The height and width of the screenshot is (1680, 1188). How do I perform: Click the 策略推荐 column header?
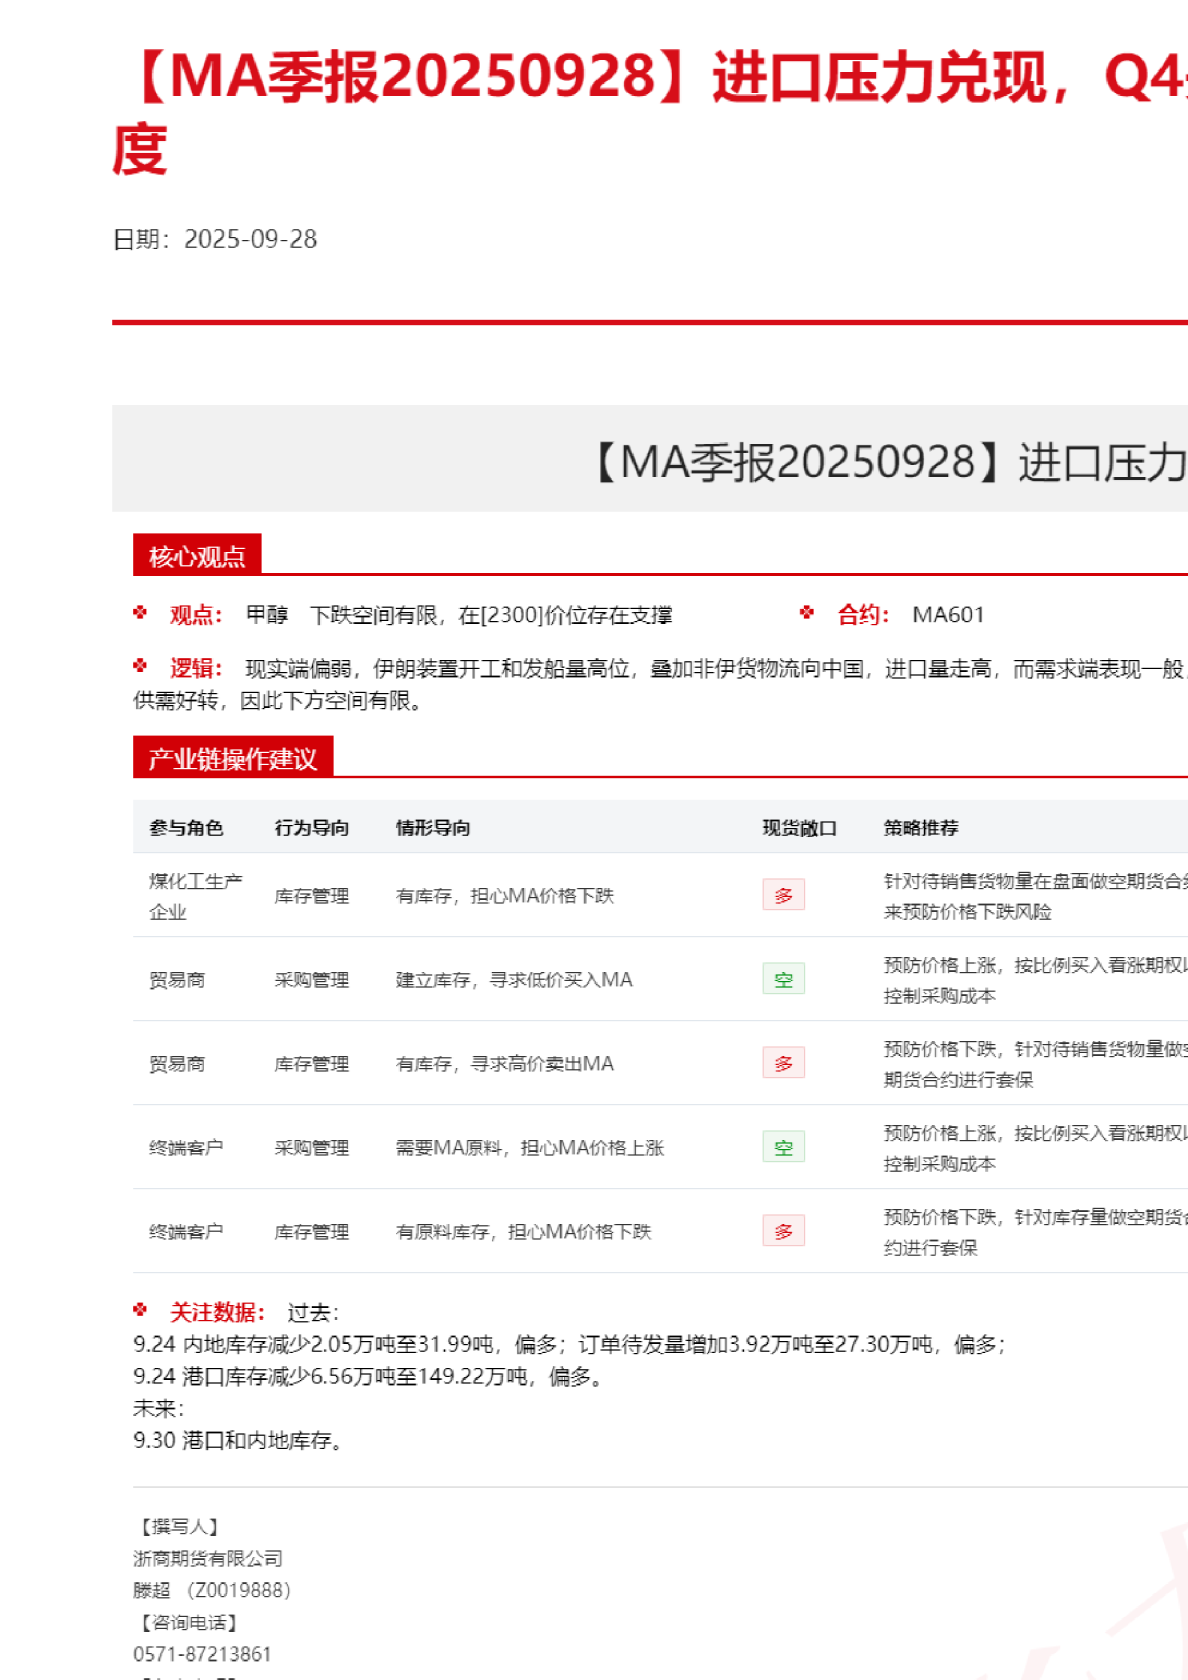920,828
